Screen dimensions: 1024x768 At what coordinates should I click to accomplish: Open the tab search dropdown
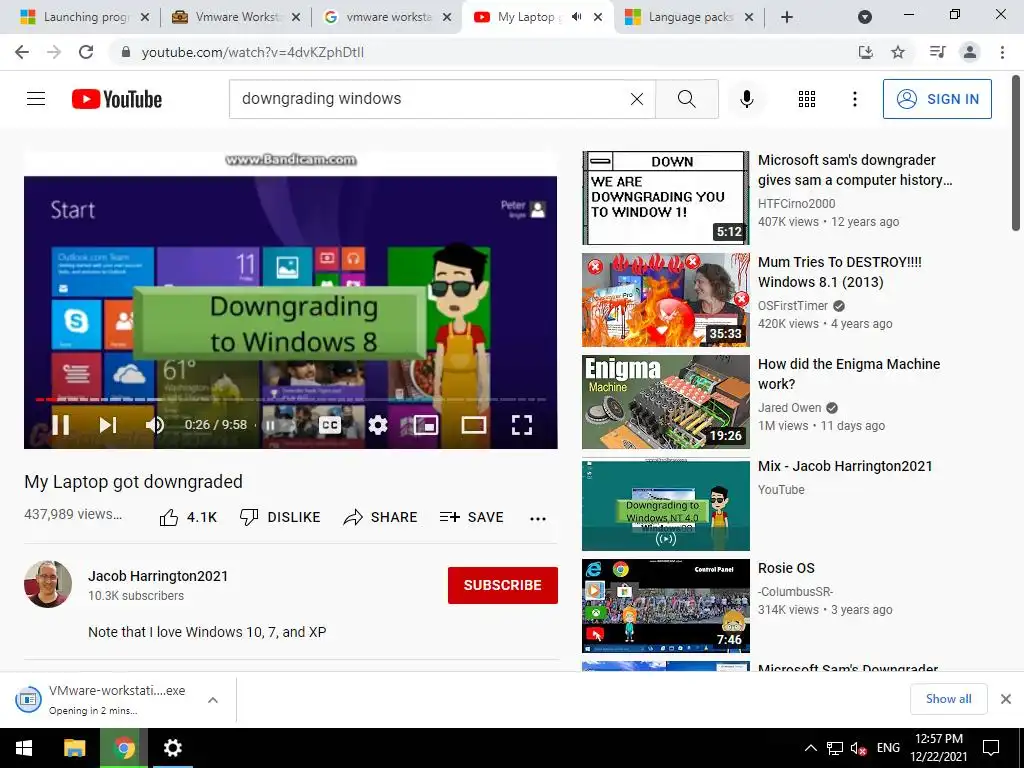click(x=865, y=17)
